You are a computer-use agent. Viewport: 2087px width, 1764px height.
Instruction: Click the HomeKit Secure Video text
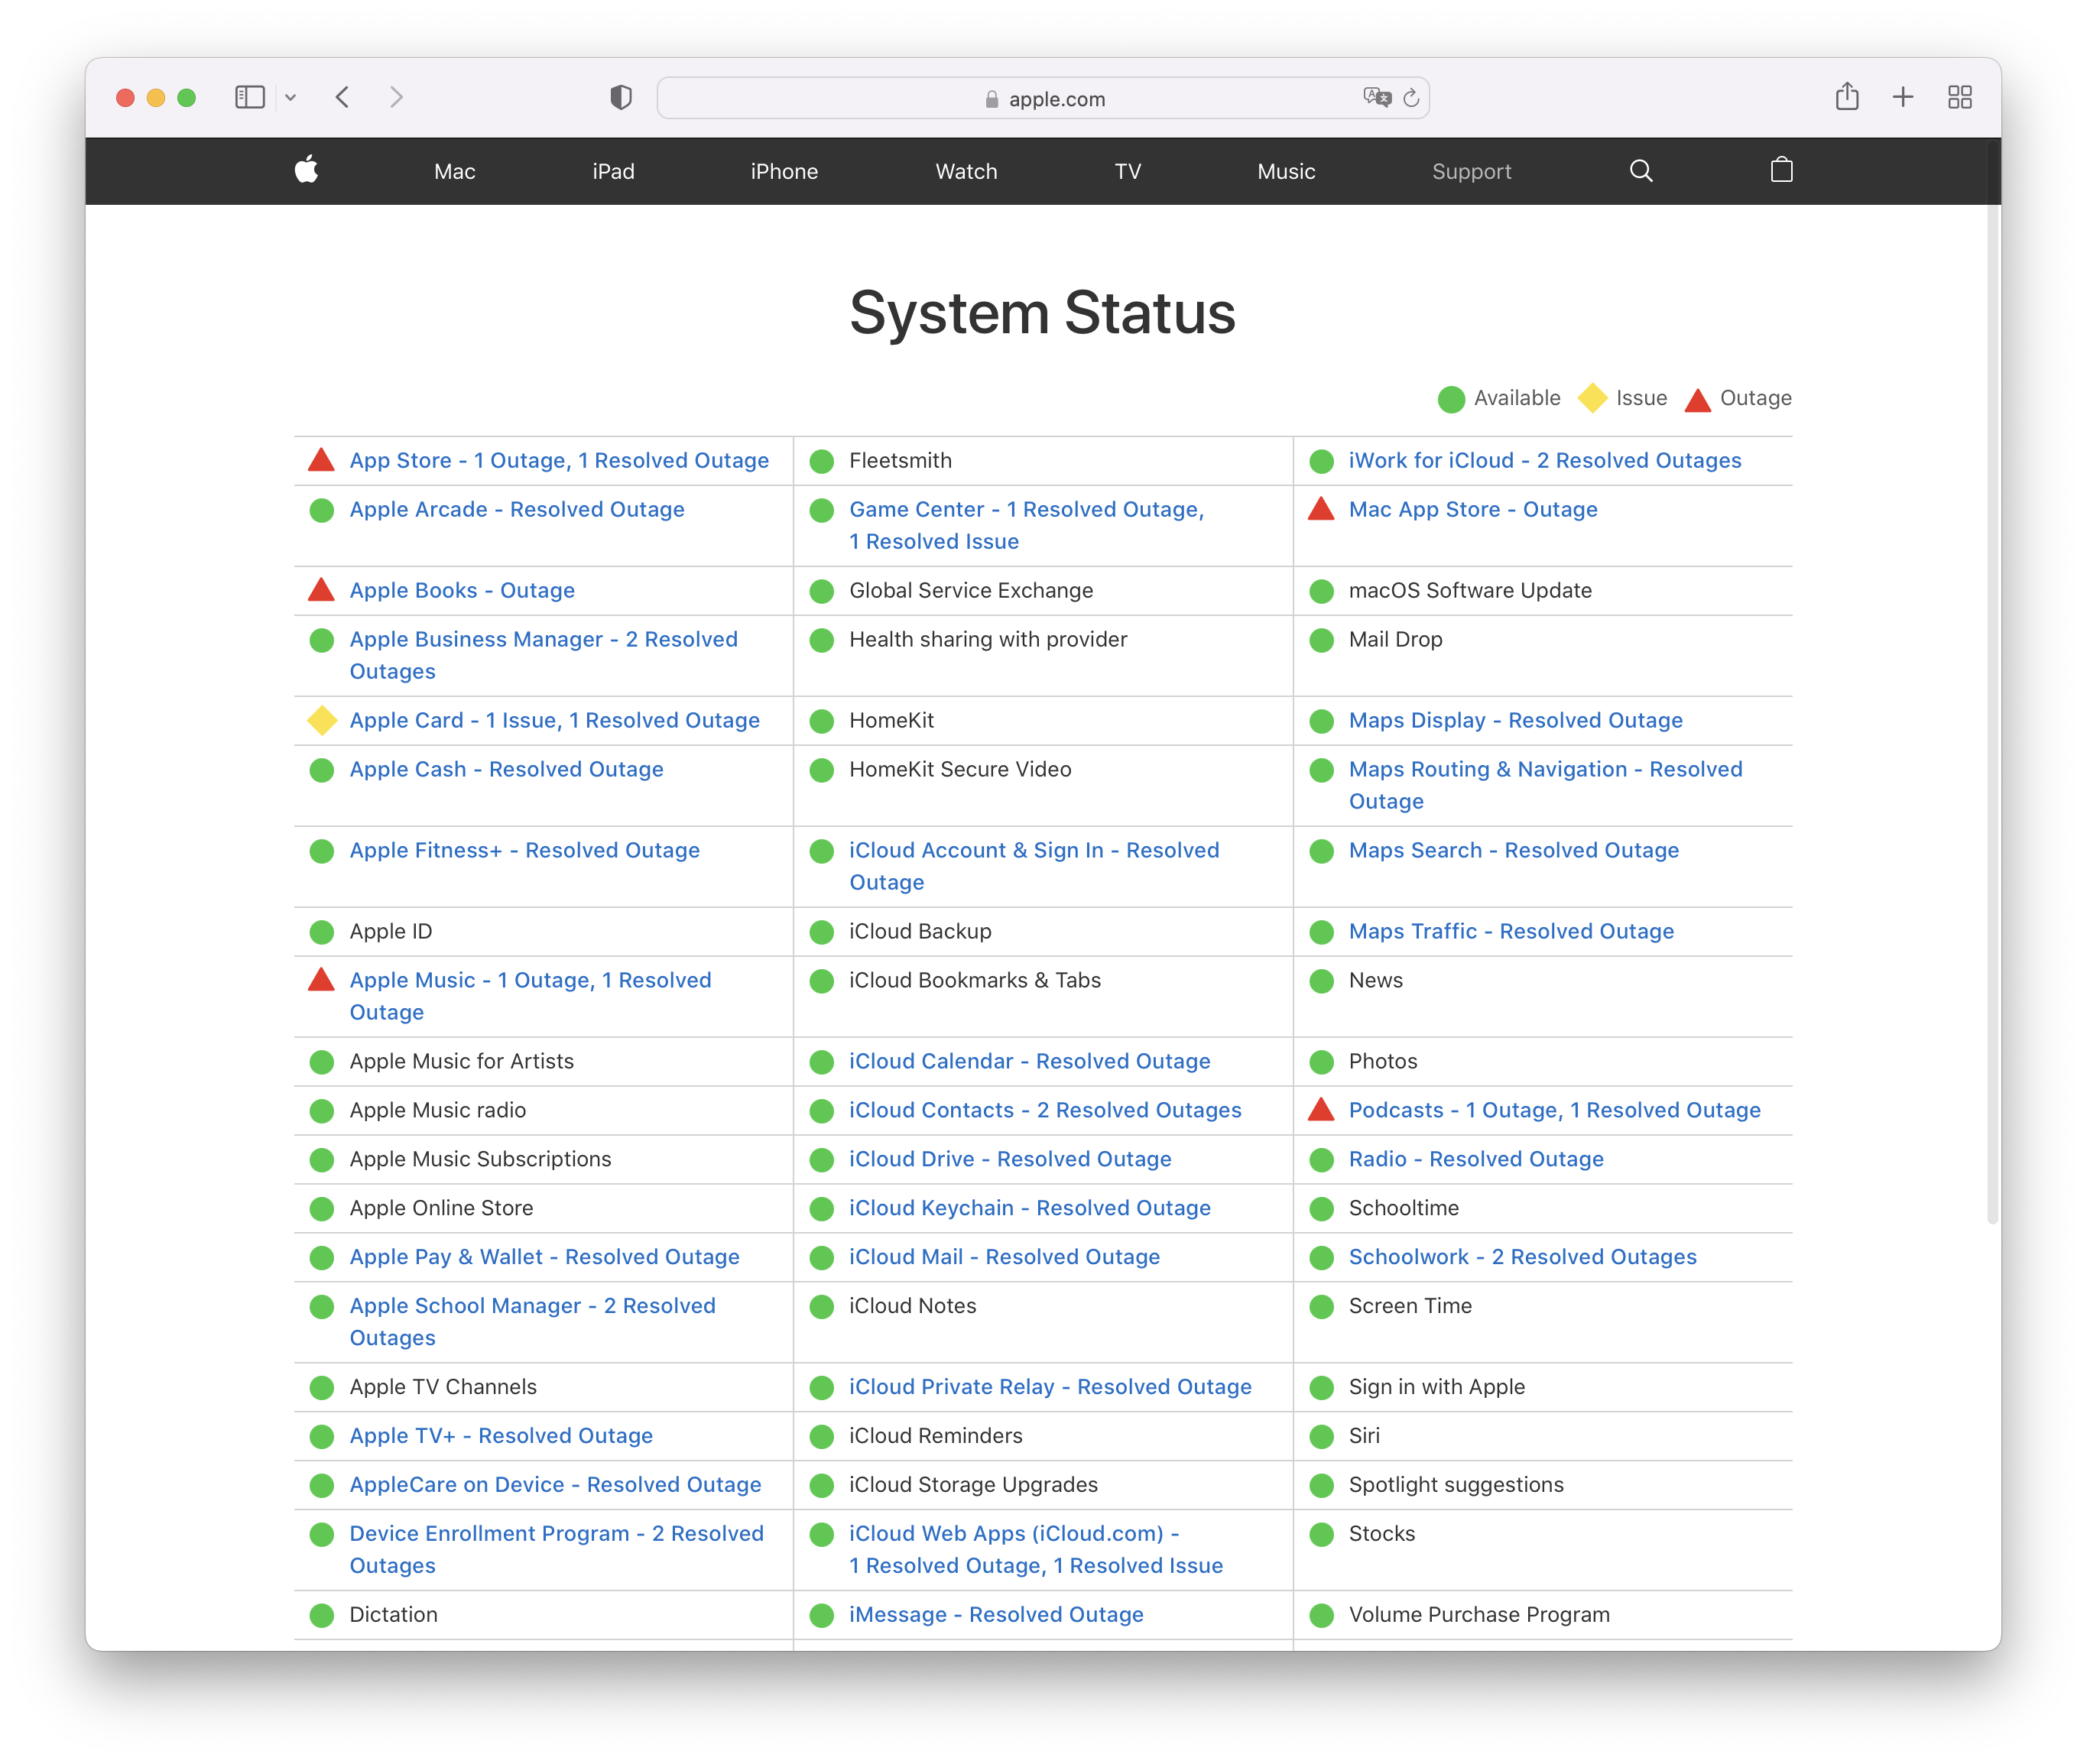pyautogui.click(x=960, y=769)
